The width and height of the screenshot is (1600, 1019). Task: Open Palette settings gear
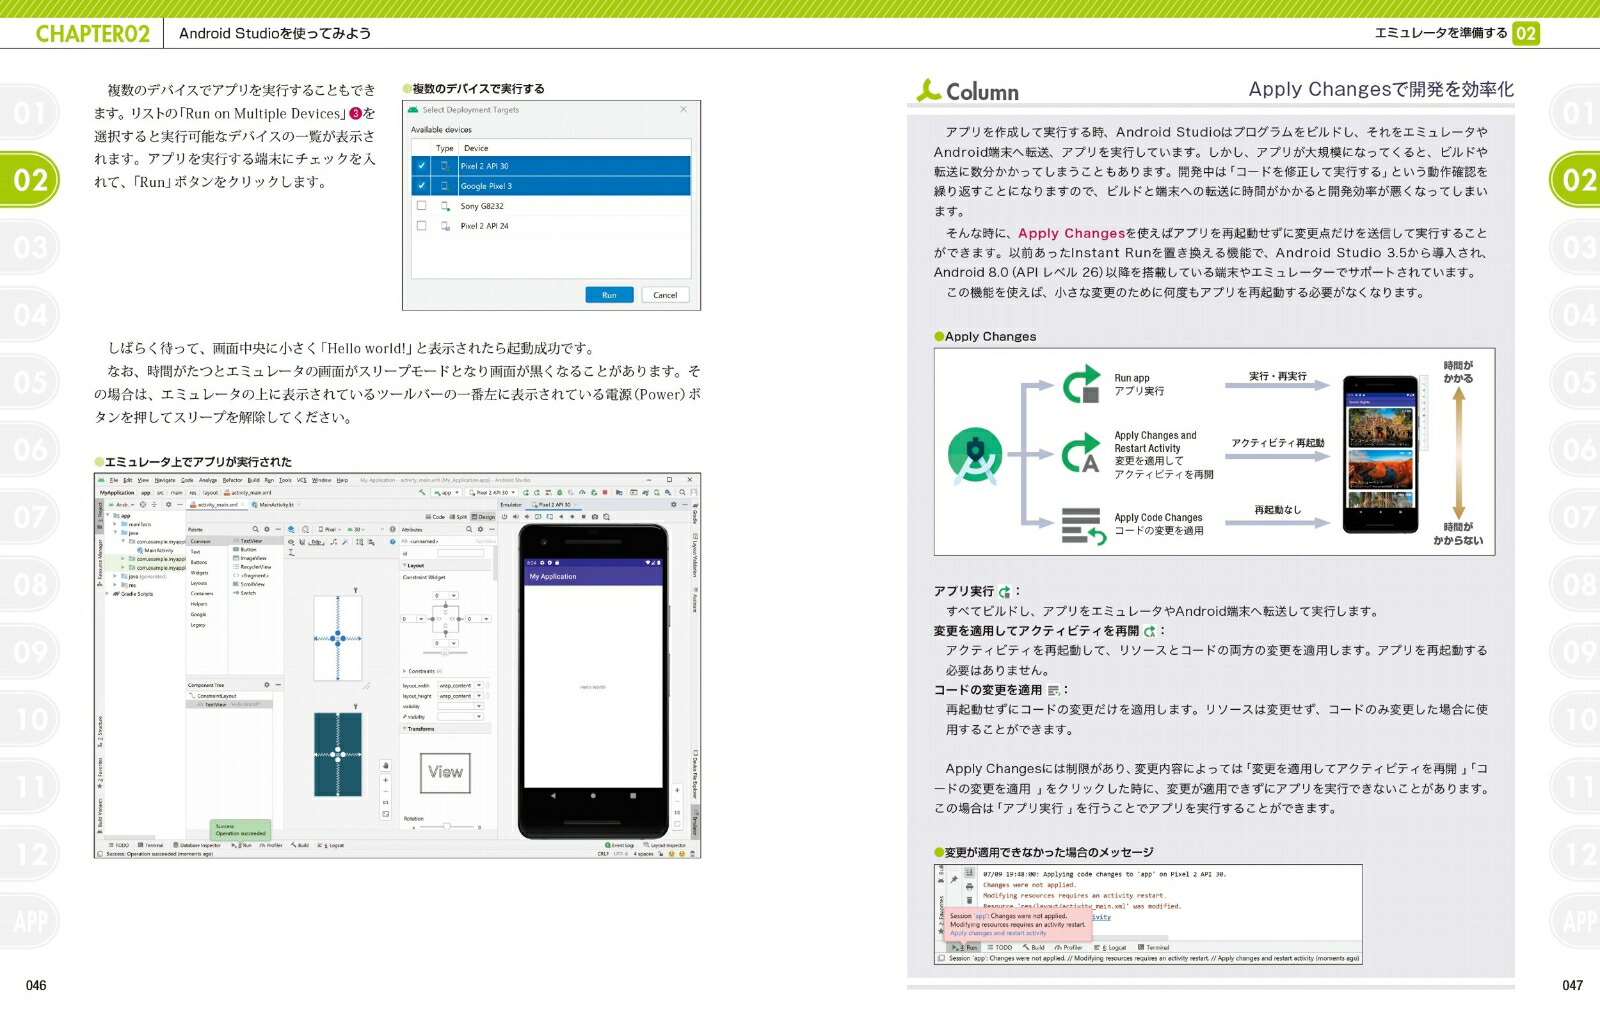pyautogui.click(x=267, y=529)
